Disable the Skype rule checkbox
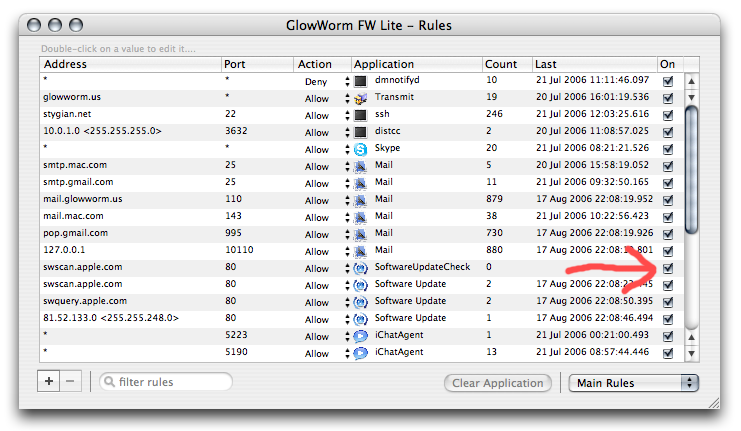Screen dimensions: 741x431 (x=668, y=149)
